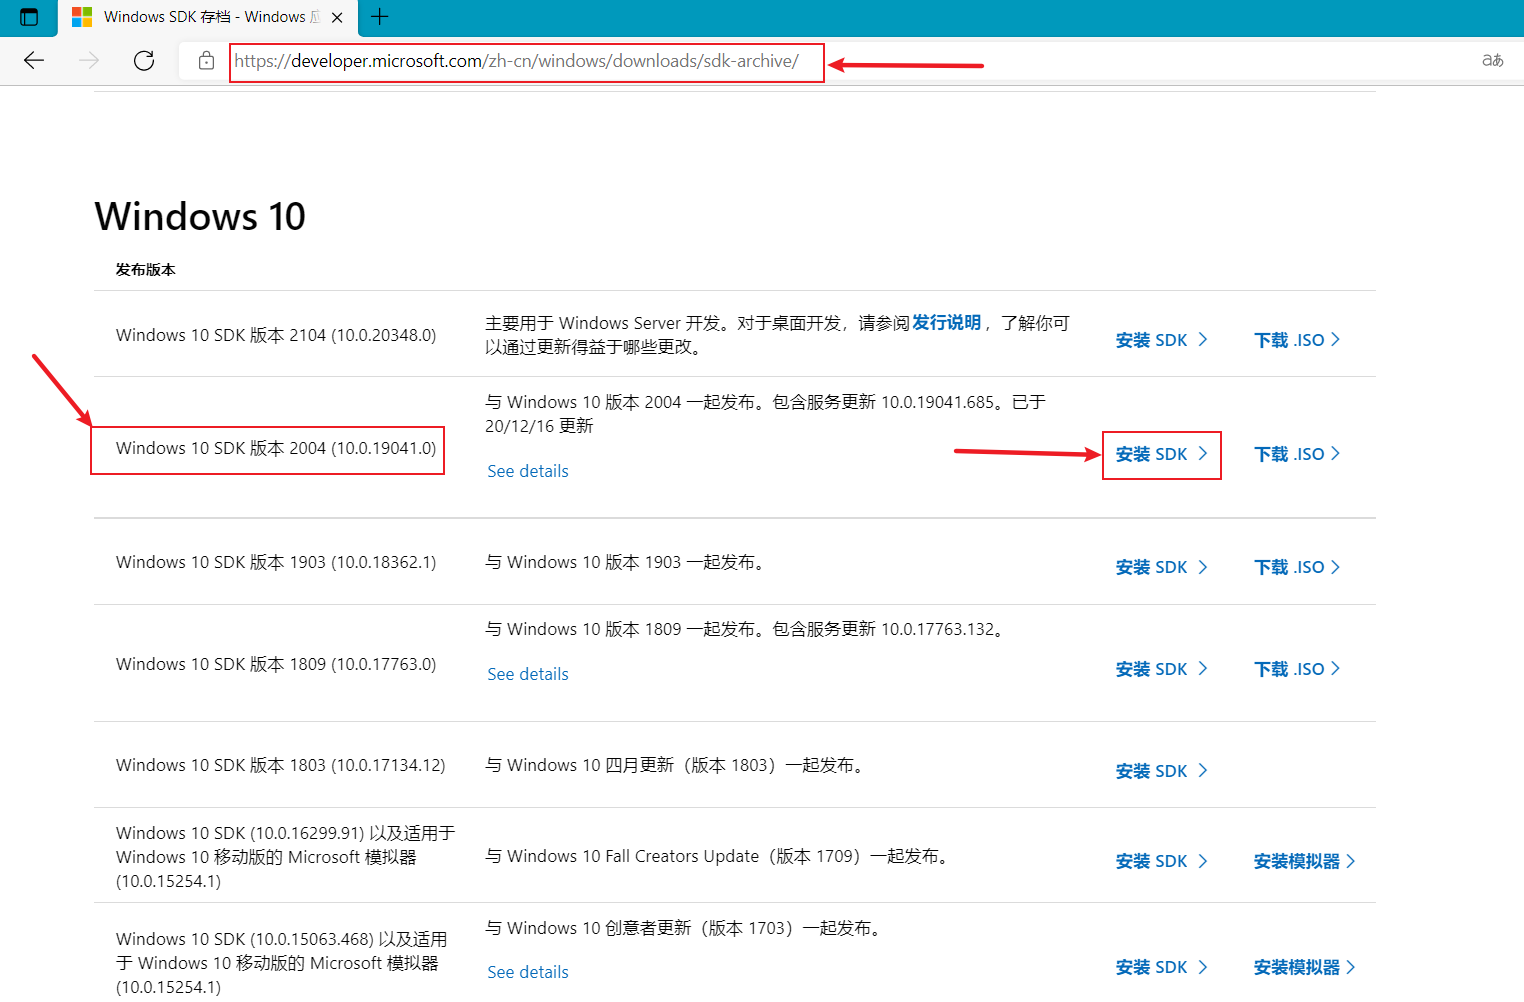Screen dimensions: 1524x1002
Task: Expand See details under 创意者更新 version 1703
Action: pyautogui.click(x=528, y=972)
